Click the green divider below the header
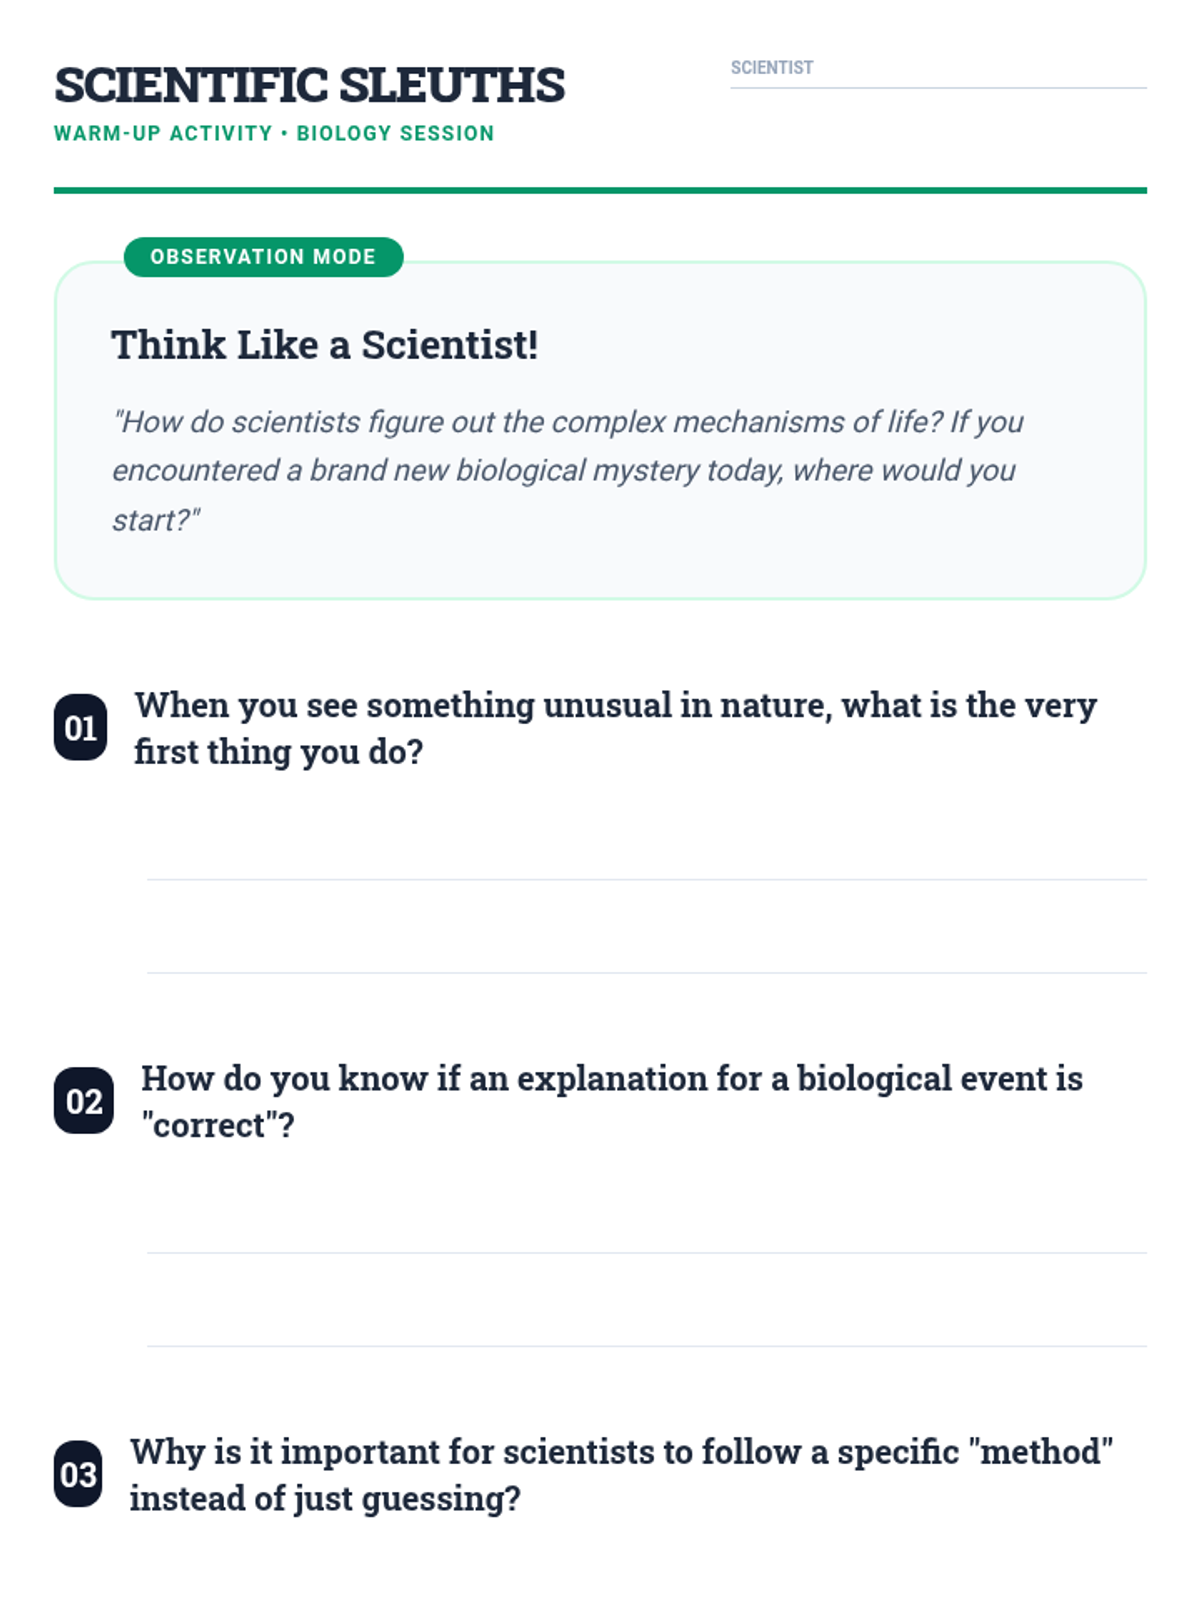 (x=600, y=190)
